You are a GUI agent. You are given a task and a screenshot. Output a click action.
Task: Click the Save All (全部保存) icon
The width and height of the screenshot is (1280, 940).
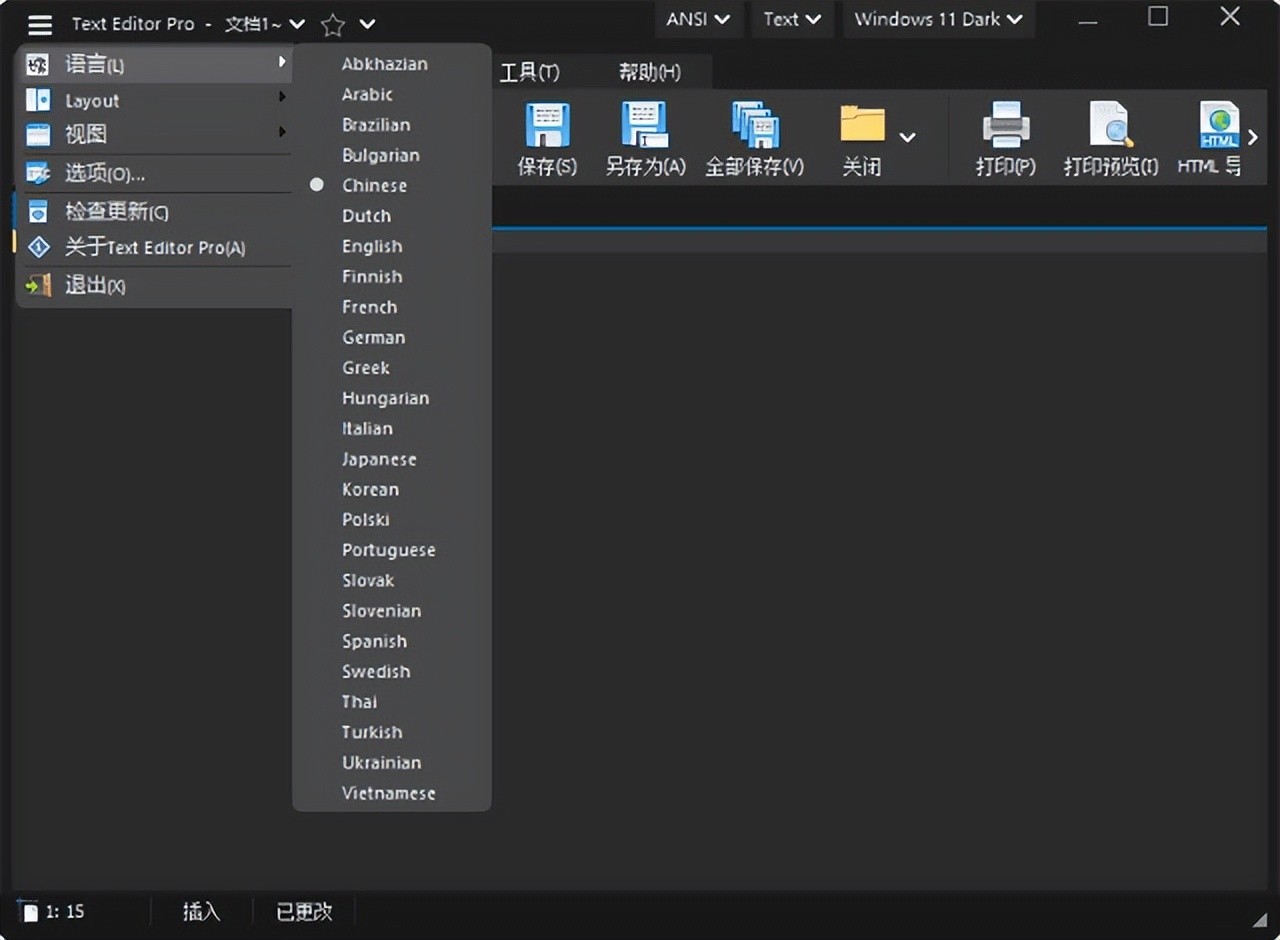point(755,127)
